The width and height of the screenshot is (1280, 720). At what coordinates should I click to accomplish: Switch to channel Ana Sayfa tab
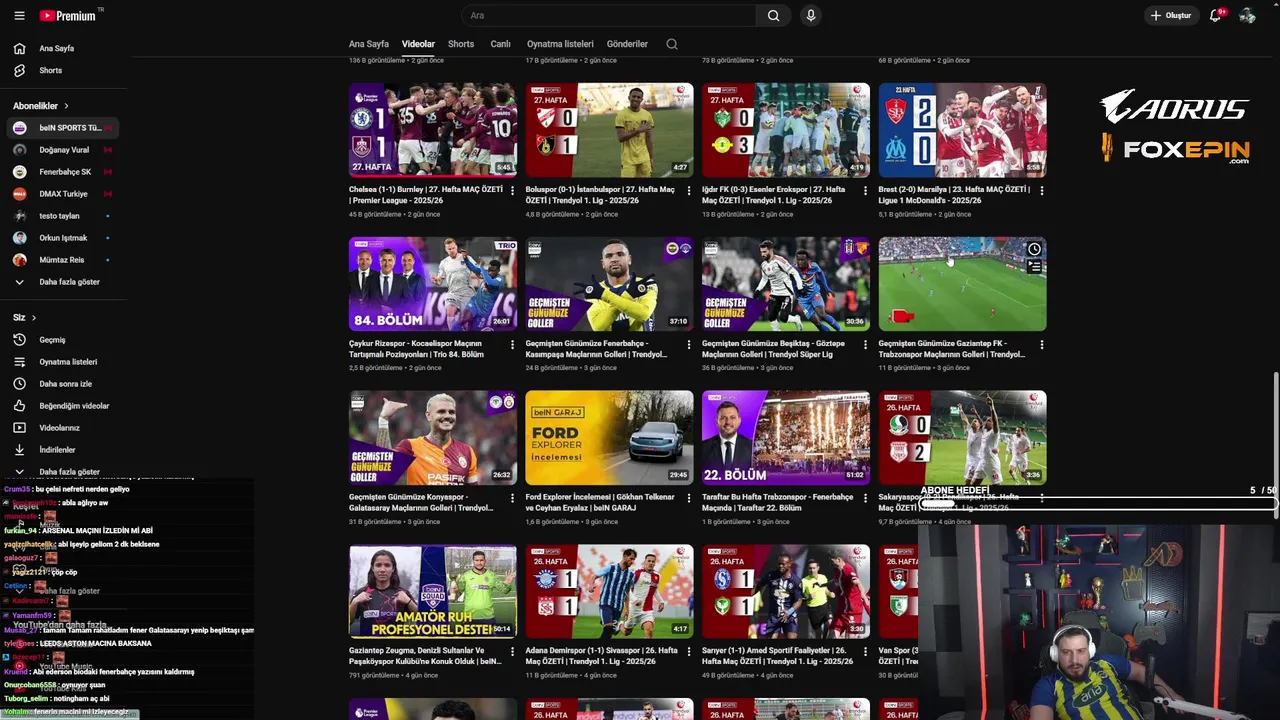pyautogui.click(x=368, y=44)
